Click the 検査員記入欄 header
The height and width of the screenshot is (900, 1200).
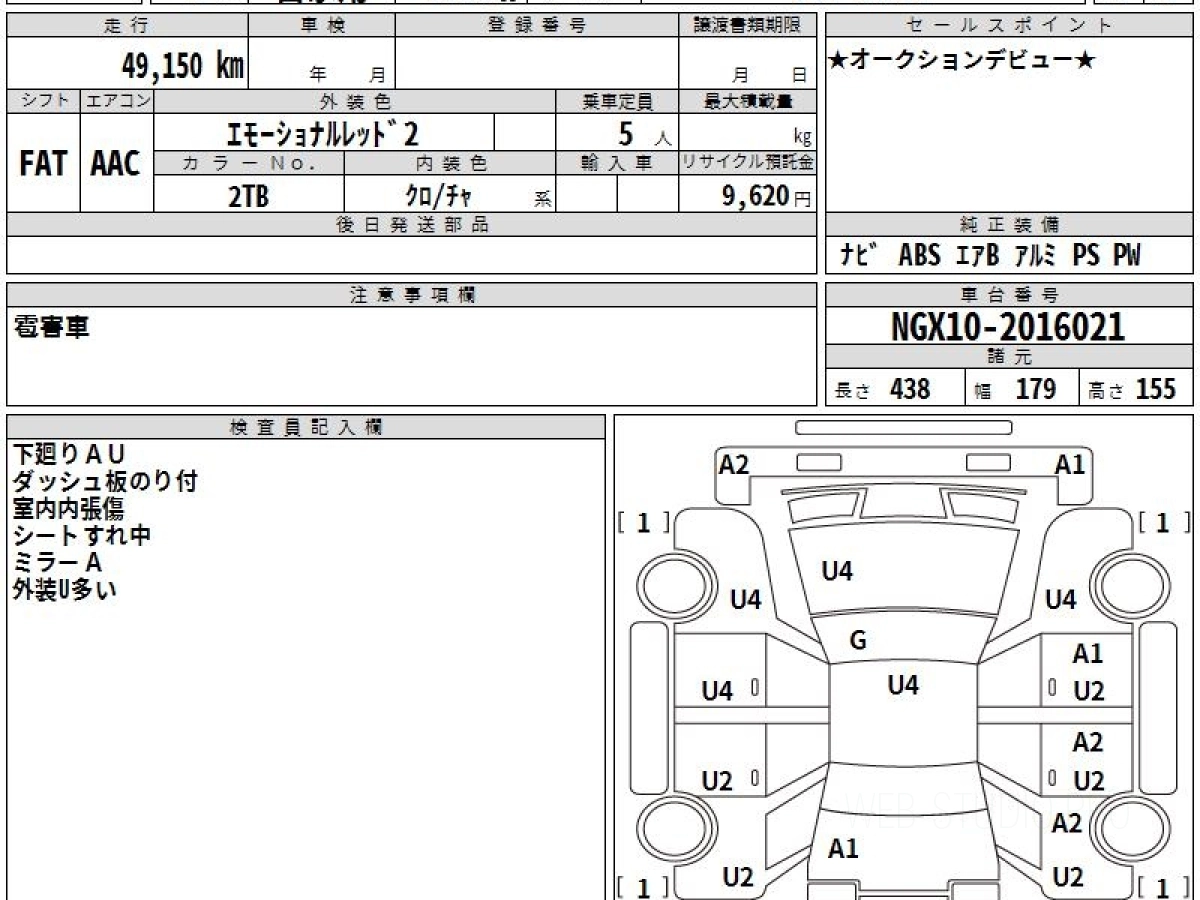click(306, 427)
